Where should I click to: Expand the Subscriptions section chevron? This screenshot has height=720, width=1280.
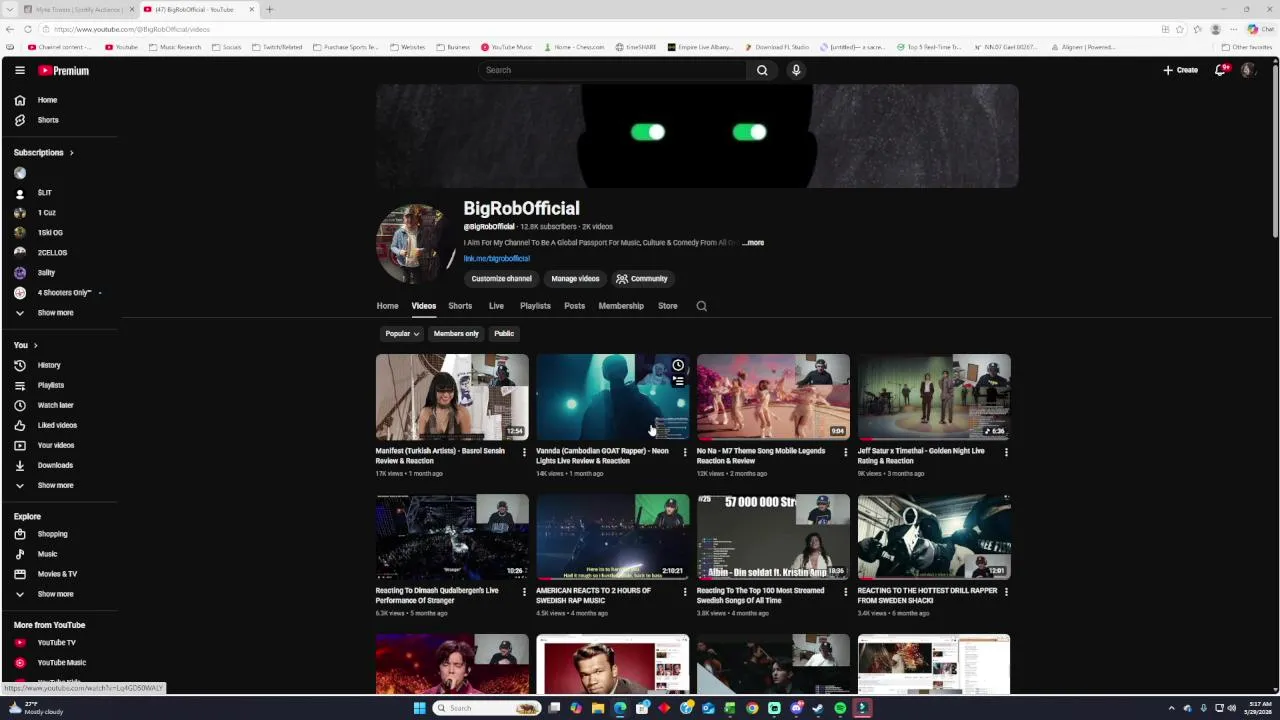[x=71, y=153]
